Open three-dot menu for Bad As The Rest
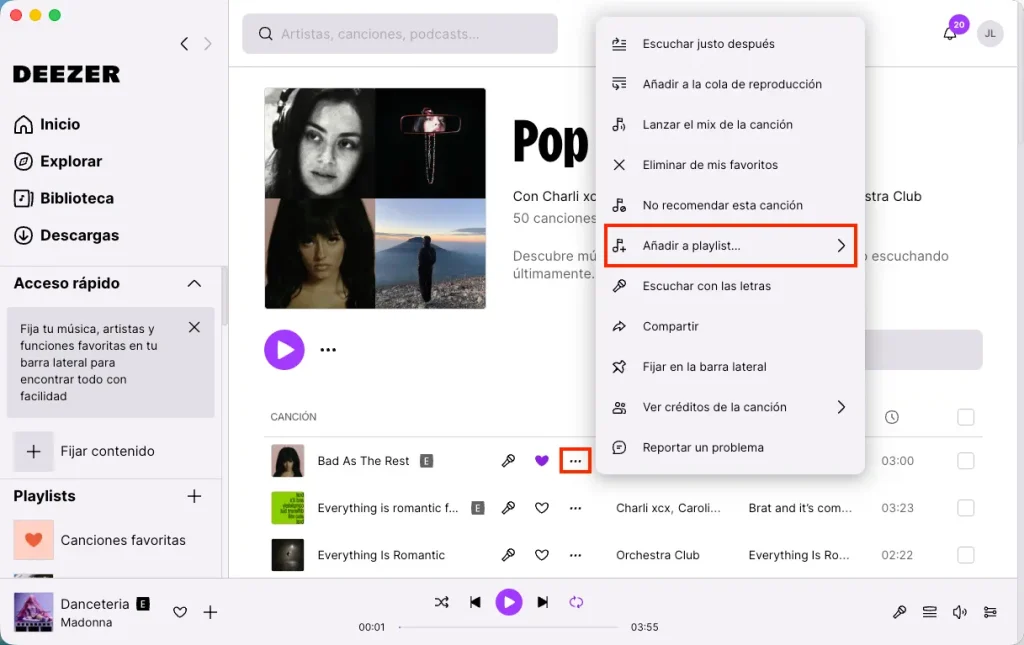This screenshot has width=1024, height=645. (575, 461)
